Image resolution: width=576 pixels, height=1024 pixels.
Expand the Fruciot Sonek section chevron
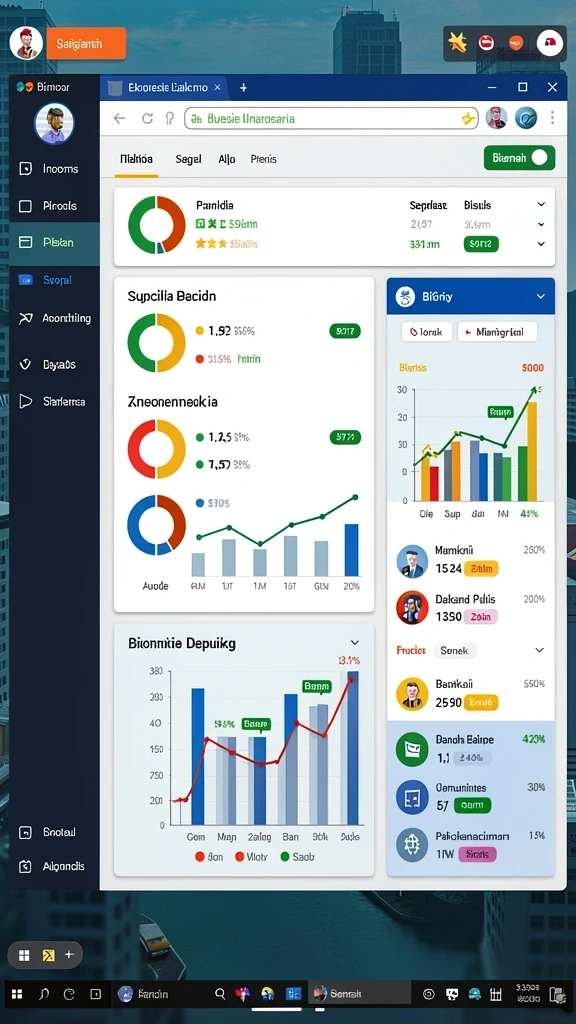point(539,650)
